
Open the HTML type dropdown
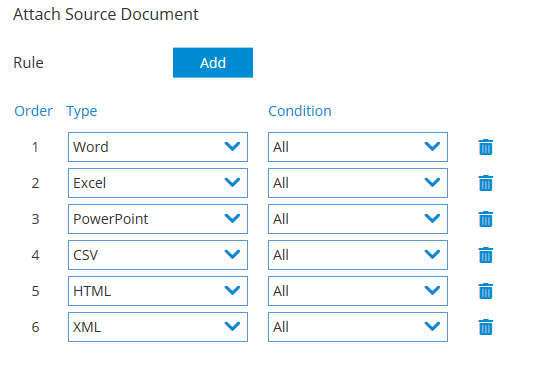(x=158, y=291)
